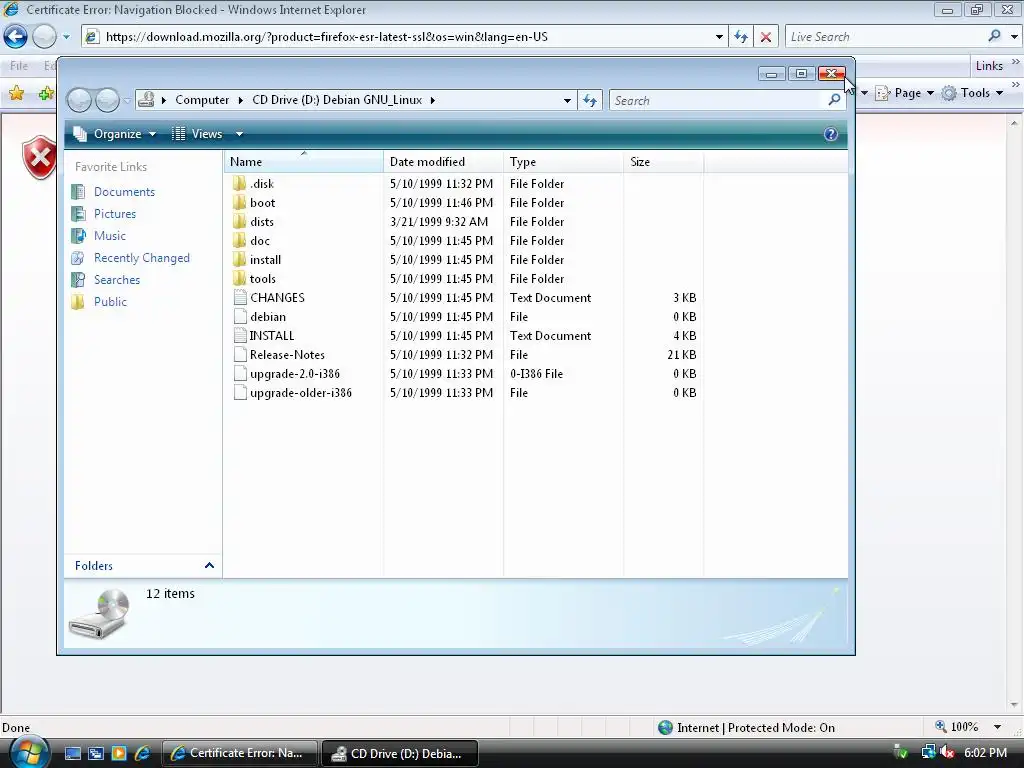The height and width of the screenshot is (768, 1024).
Task: Sort files by Date modified column
Action: (x=443, y=162)
